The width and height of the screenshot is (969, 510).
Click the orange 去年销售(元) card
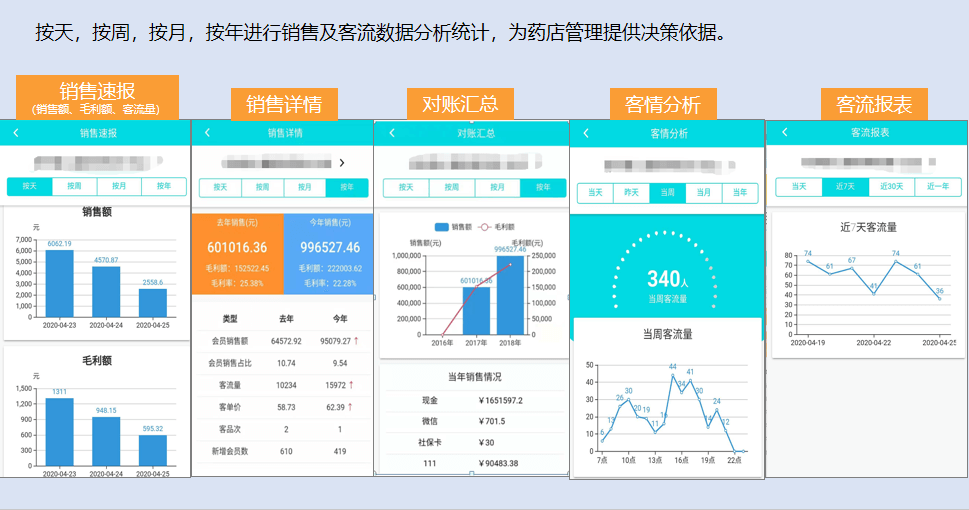coord(236,254)
